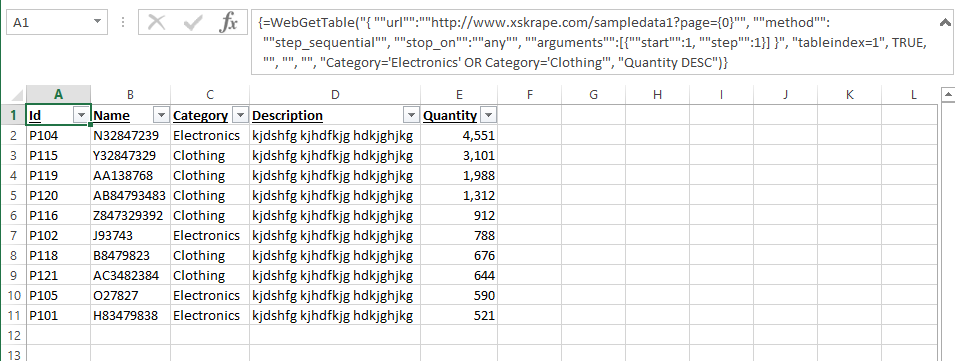This screenshot has height=361, width=955.
Task: Open the Description column filter dropdown
Action: click(412, 116)
